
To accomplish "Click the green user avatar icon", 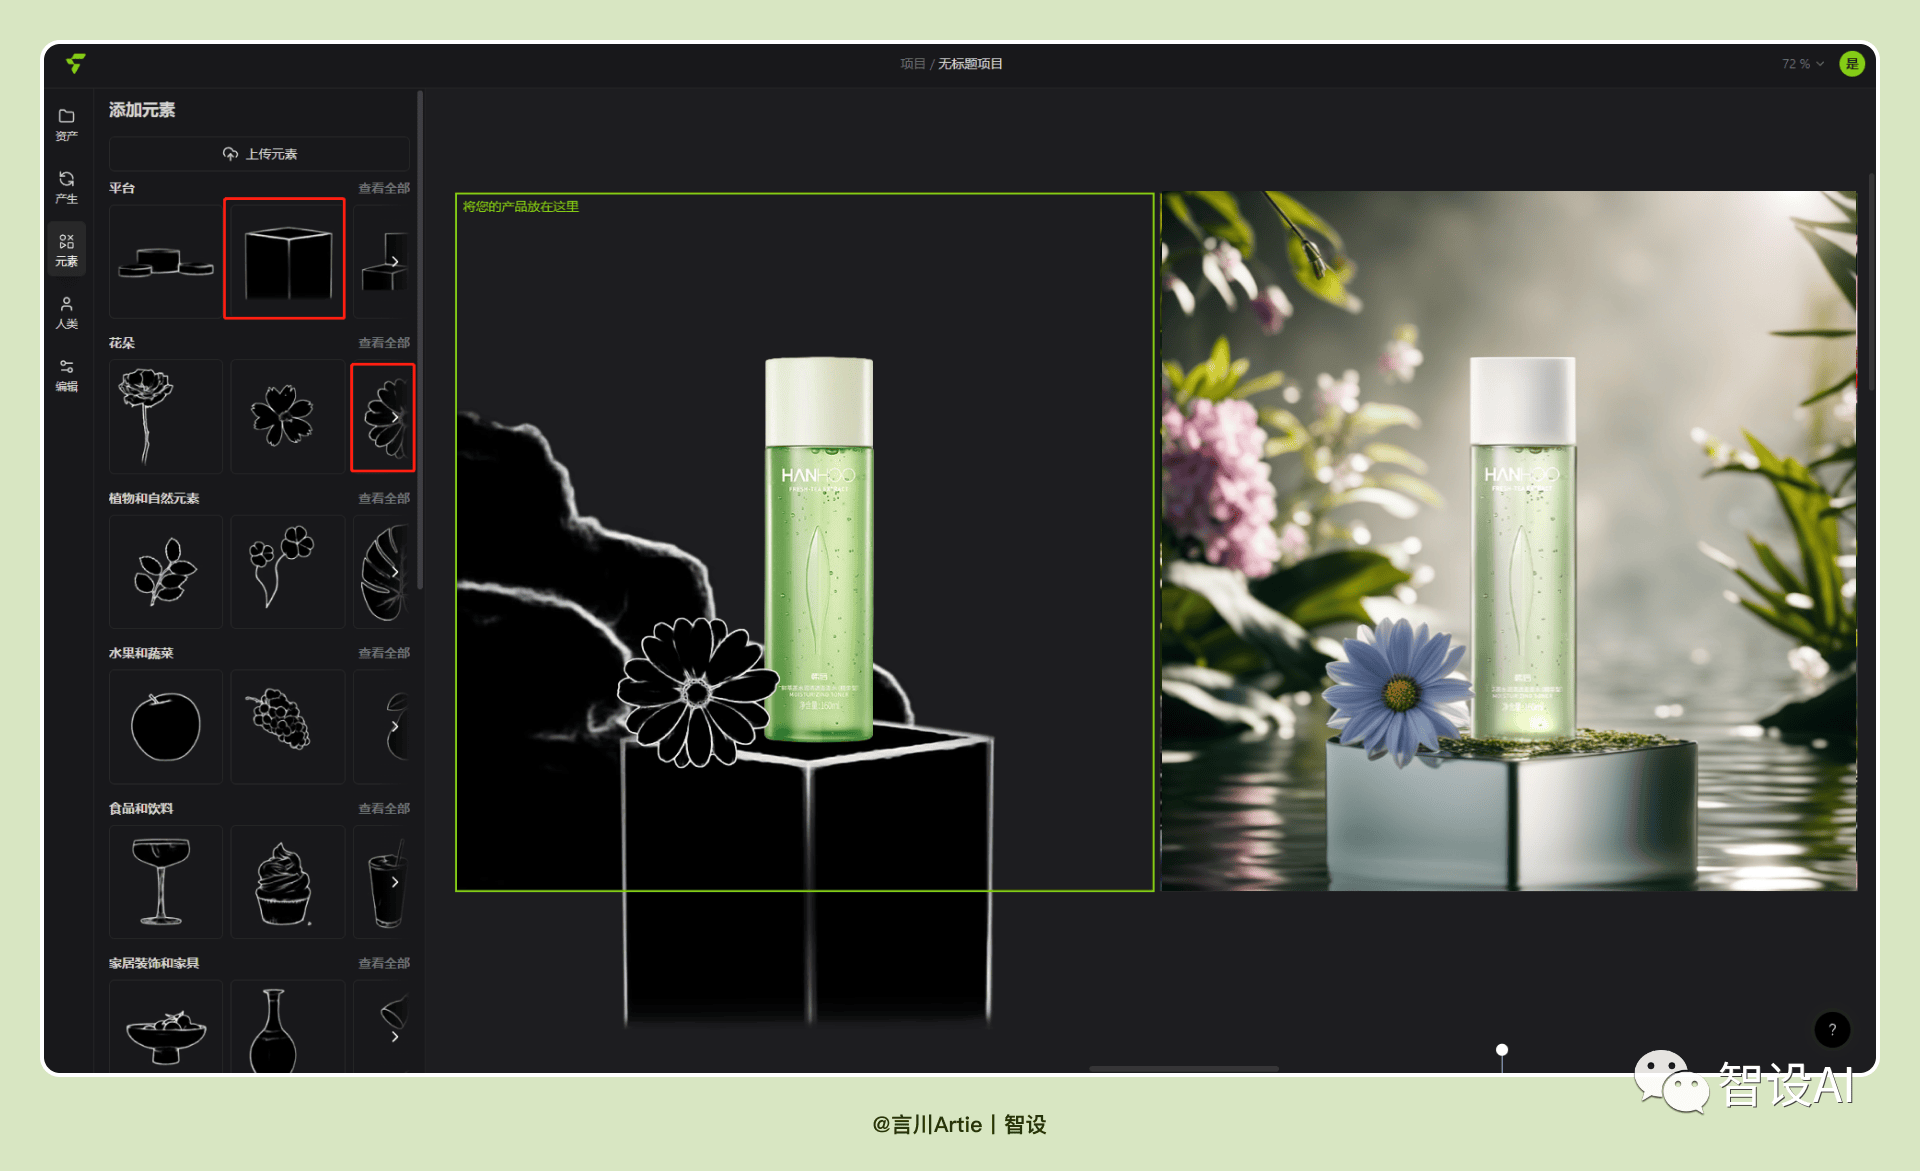I will coord(1852,64).
